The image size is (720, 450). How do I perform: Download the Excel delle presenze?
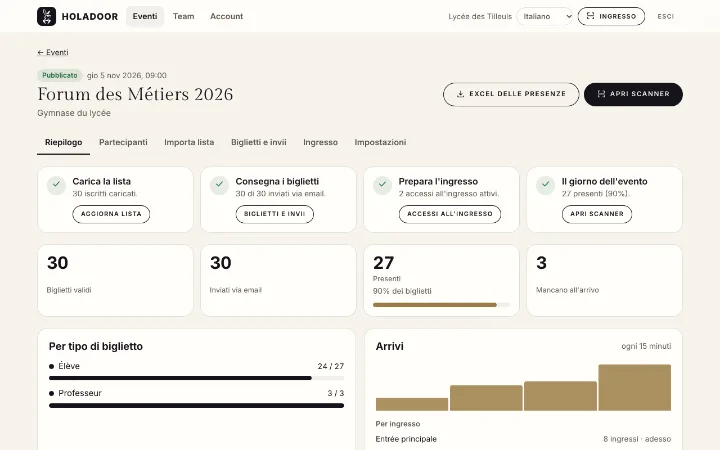[511, 94]
